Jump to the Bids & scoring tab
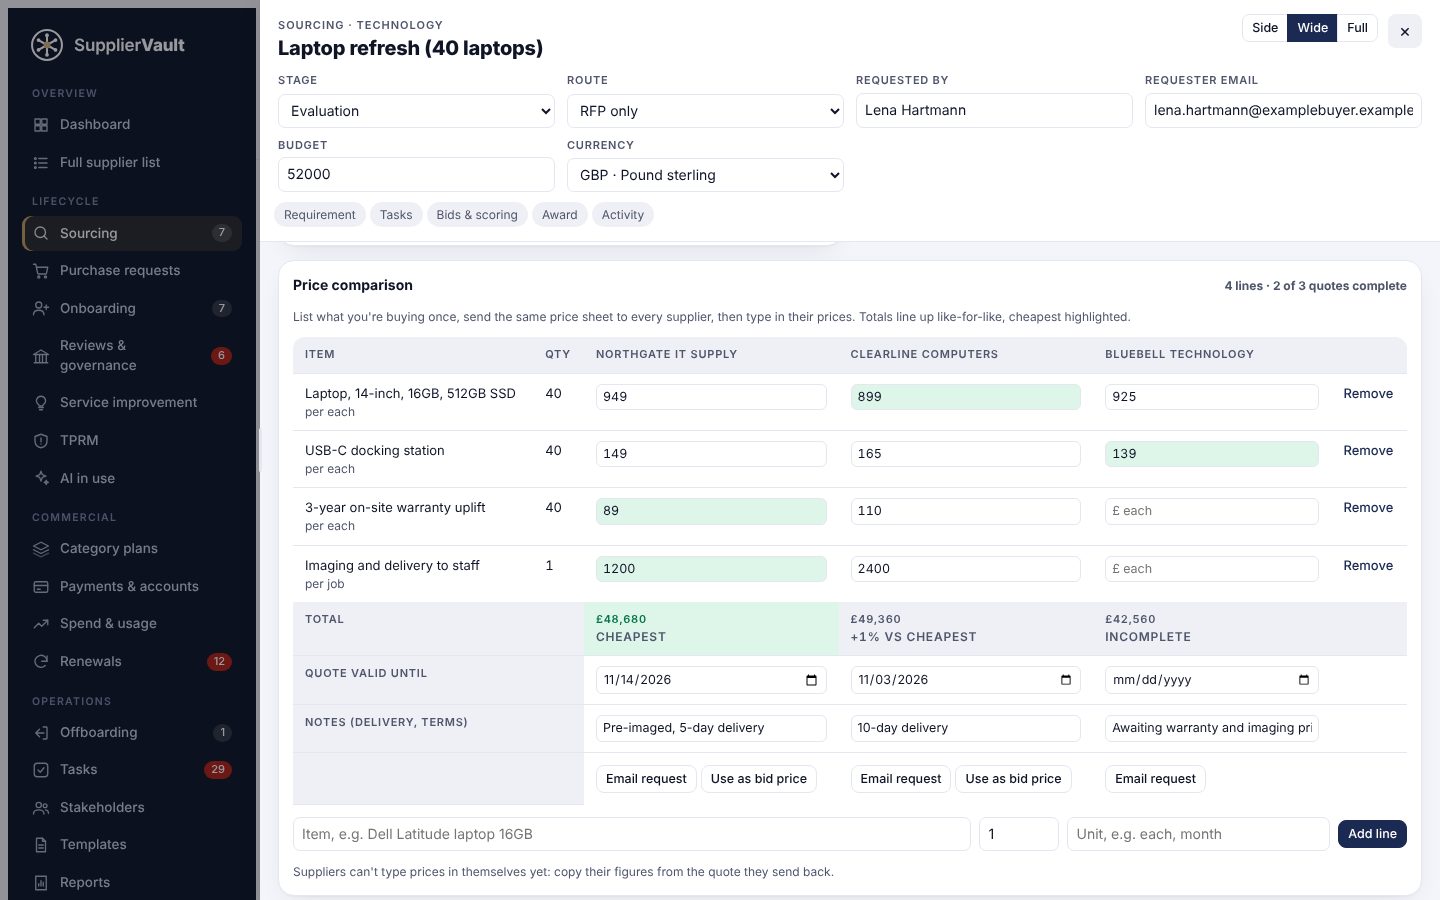The image size is (1440, 900). [477, 215]
